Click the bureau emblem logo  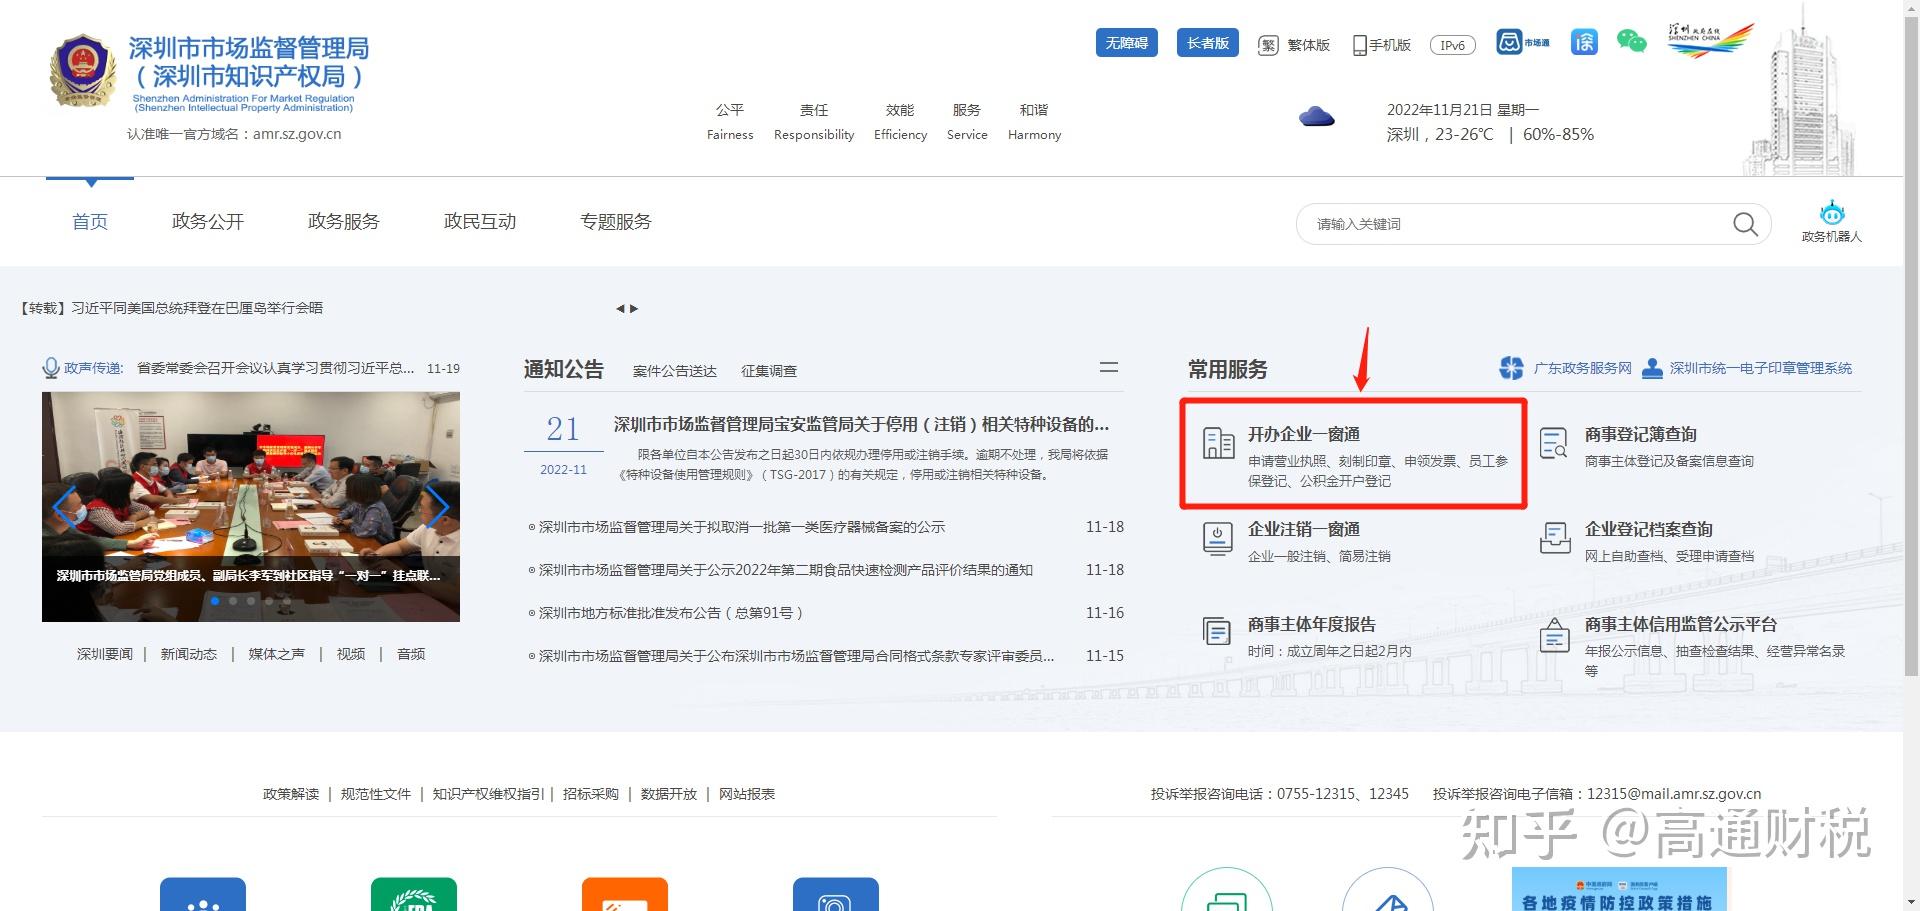pyautogui.click(x=83, y=71)
